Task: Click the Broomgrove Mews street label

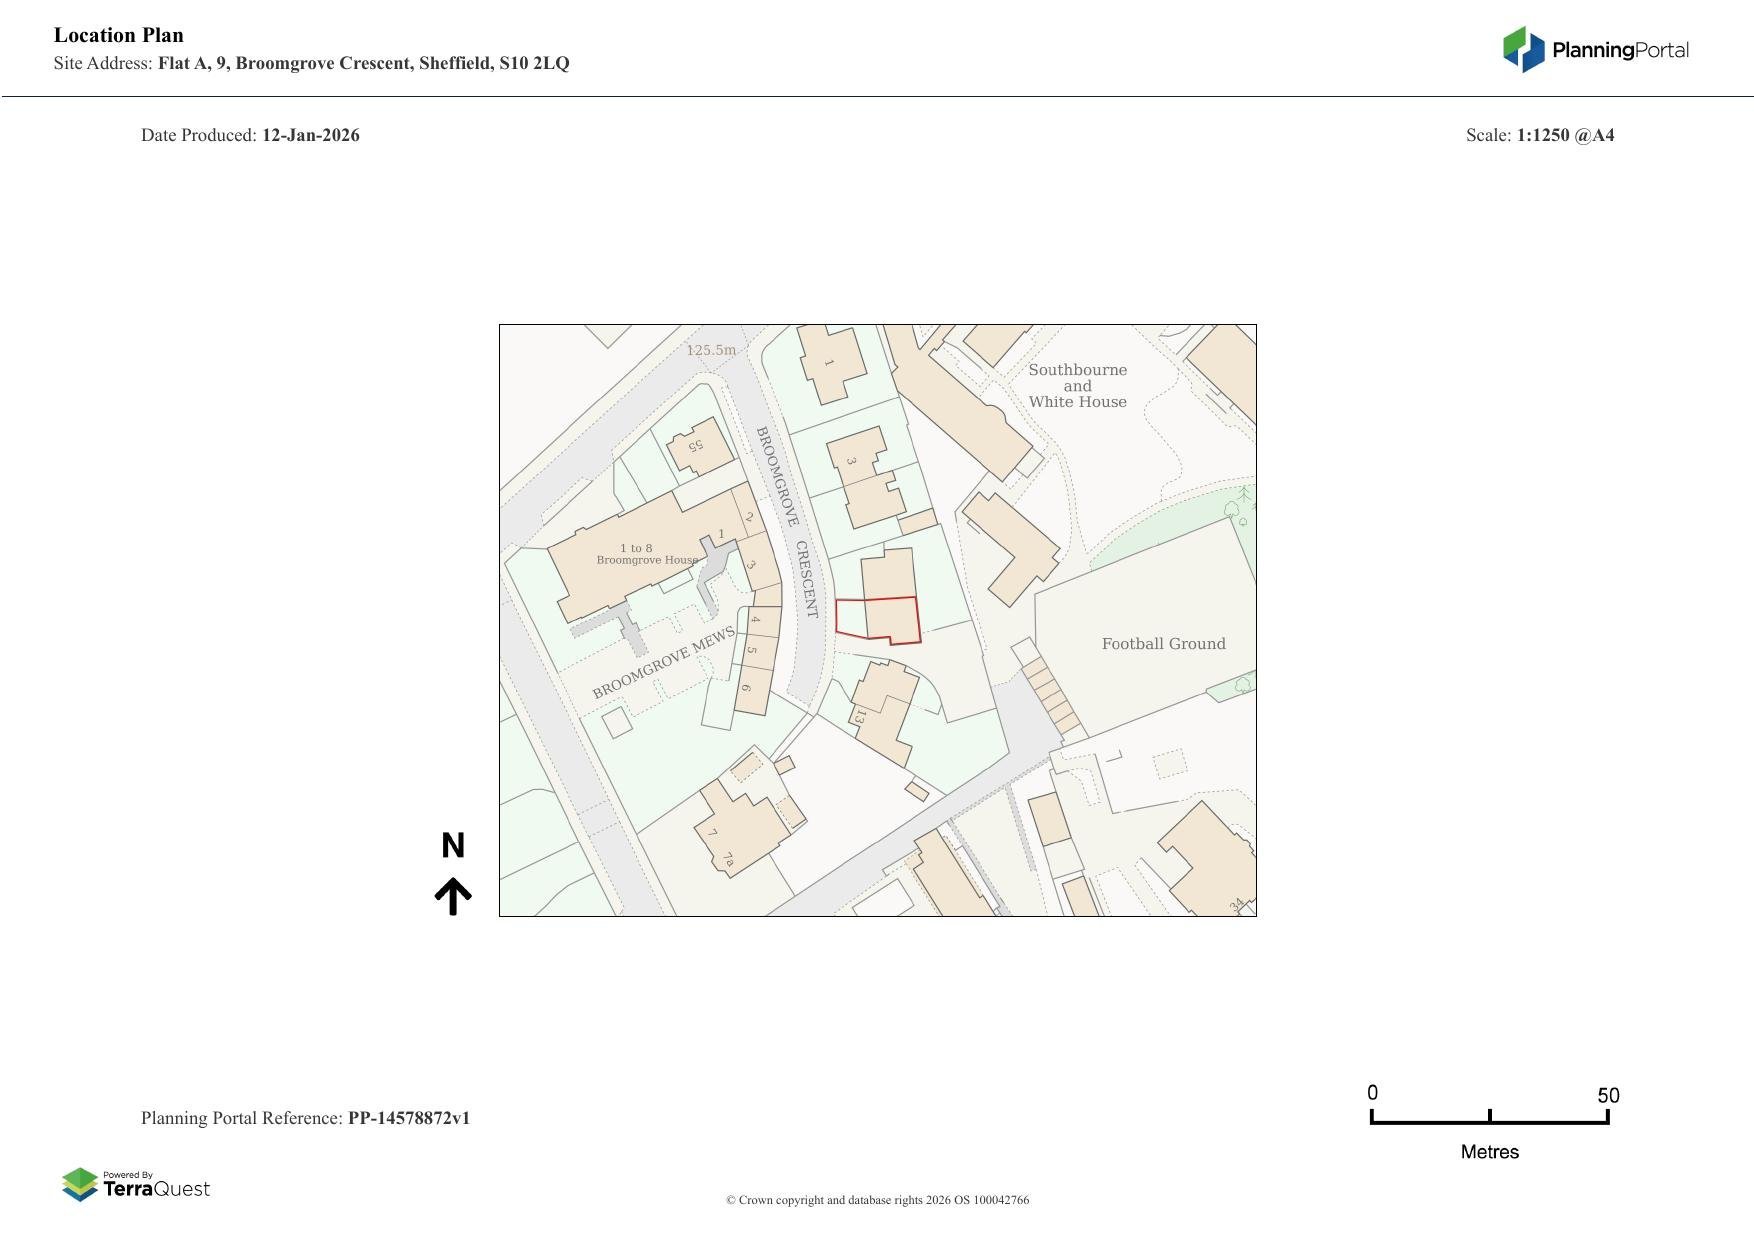Action: point(663,663)
